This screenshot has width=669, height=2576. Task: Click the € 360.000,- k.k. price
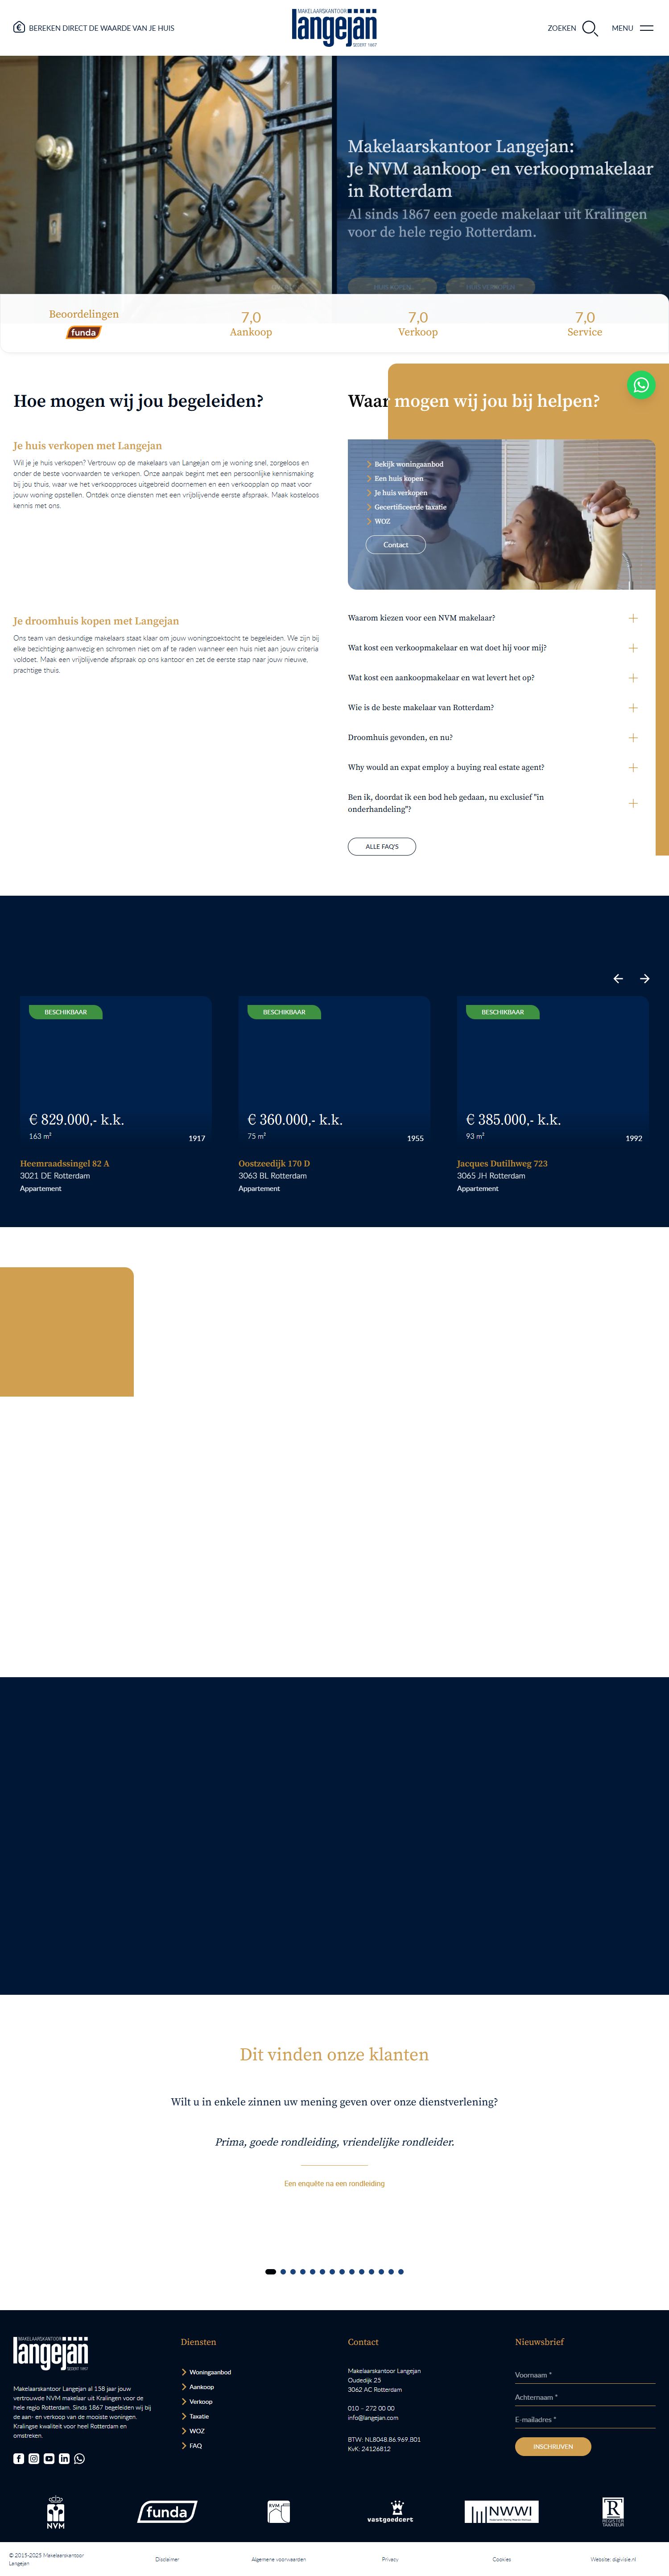[x=295, y=1120]
